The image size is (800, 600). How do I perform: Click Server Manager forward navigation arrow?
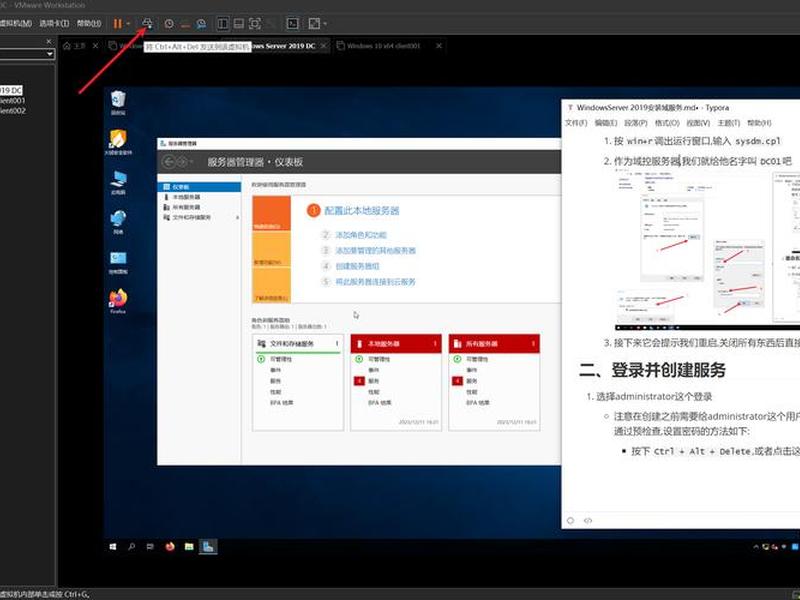(181, 162)
